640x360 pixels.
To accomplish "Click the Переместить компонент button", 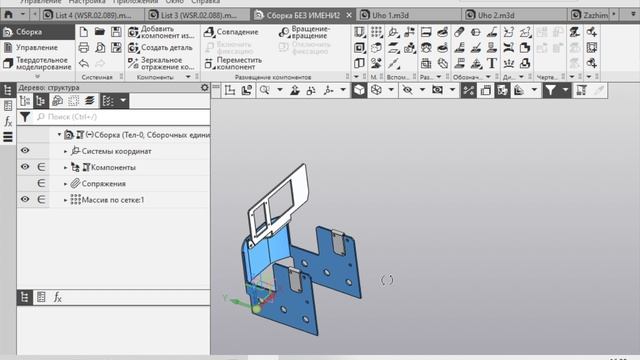I will pos(233,63).
